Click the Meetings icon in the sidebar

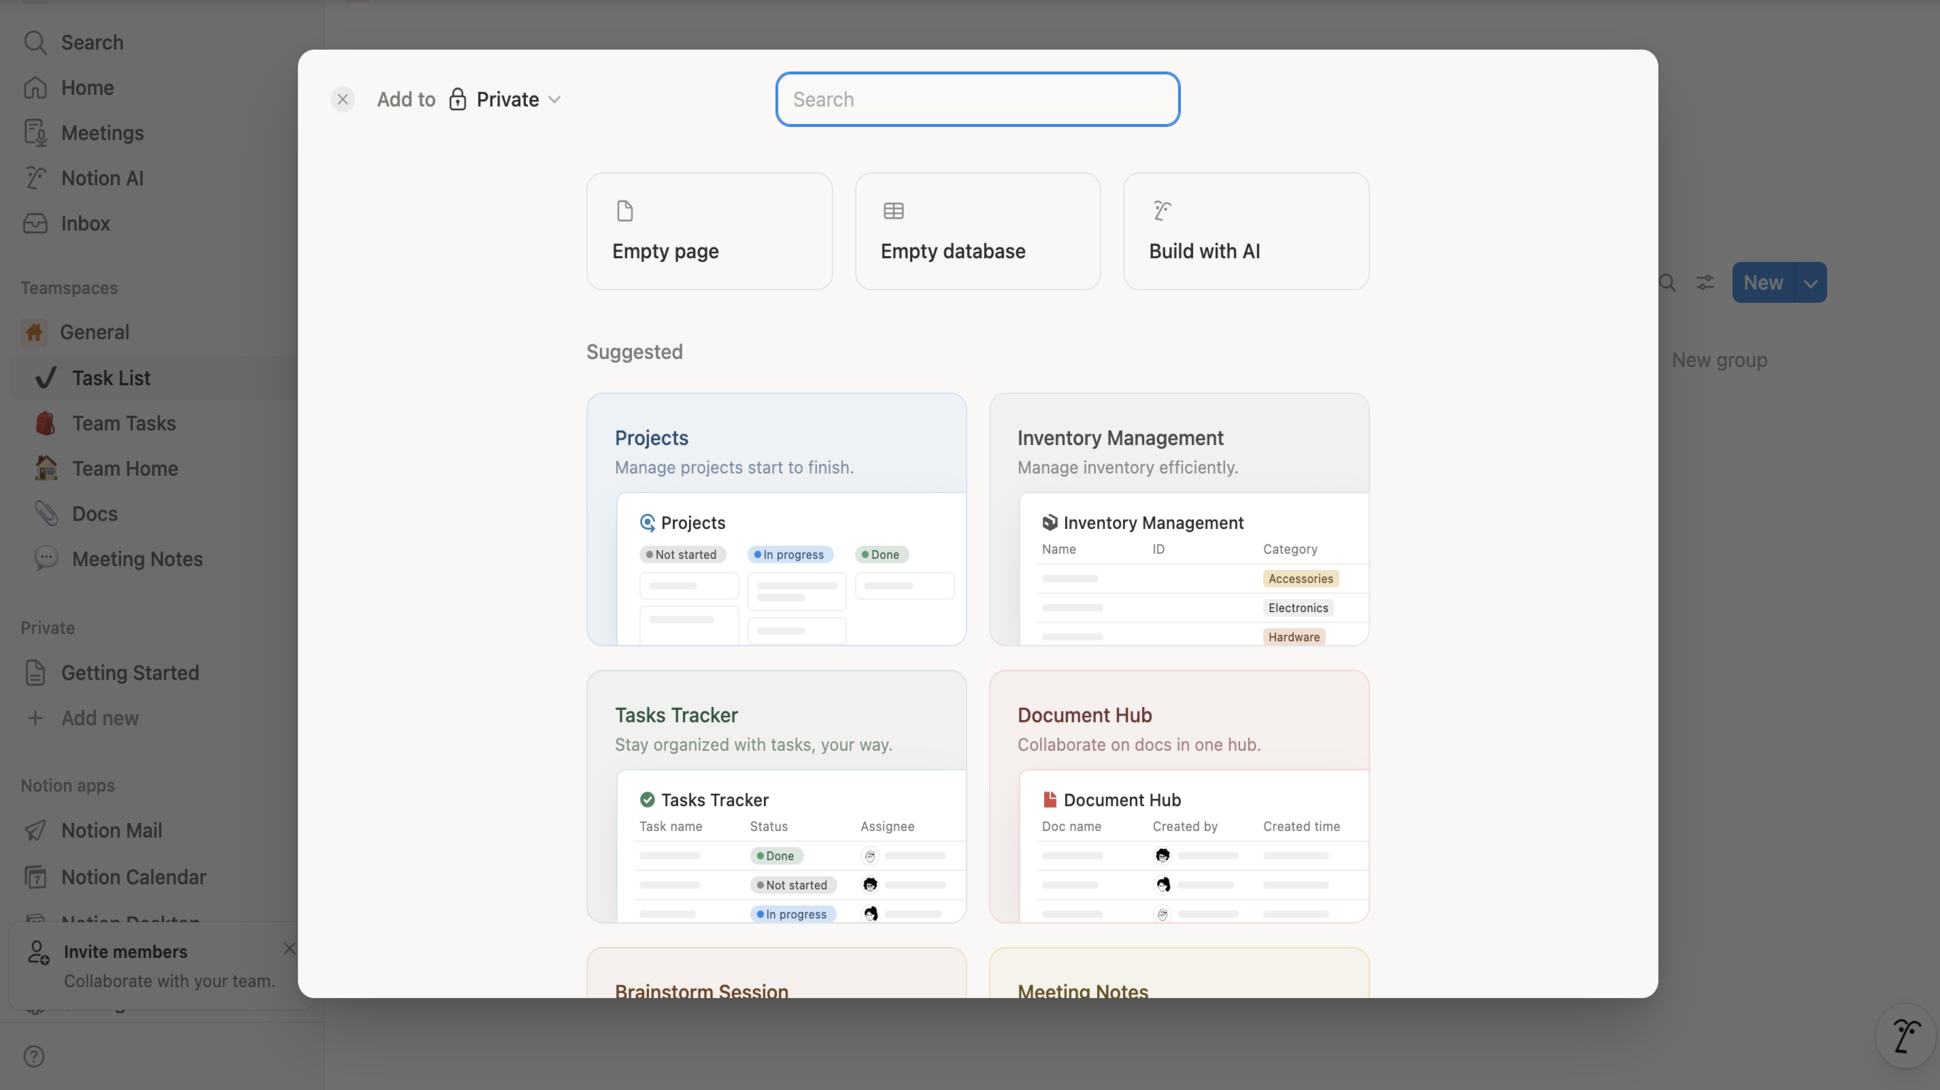34,132
